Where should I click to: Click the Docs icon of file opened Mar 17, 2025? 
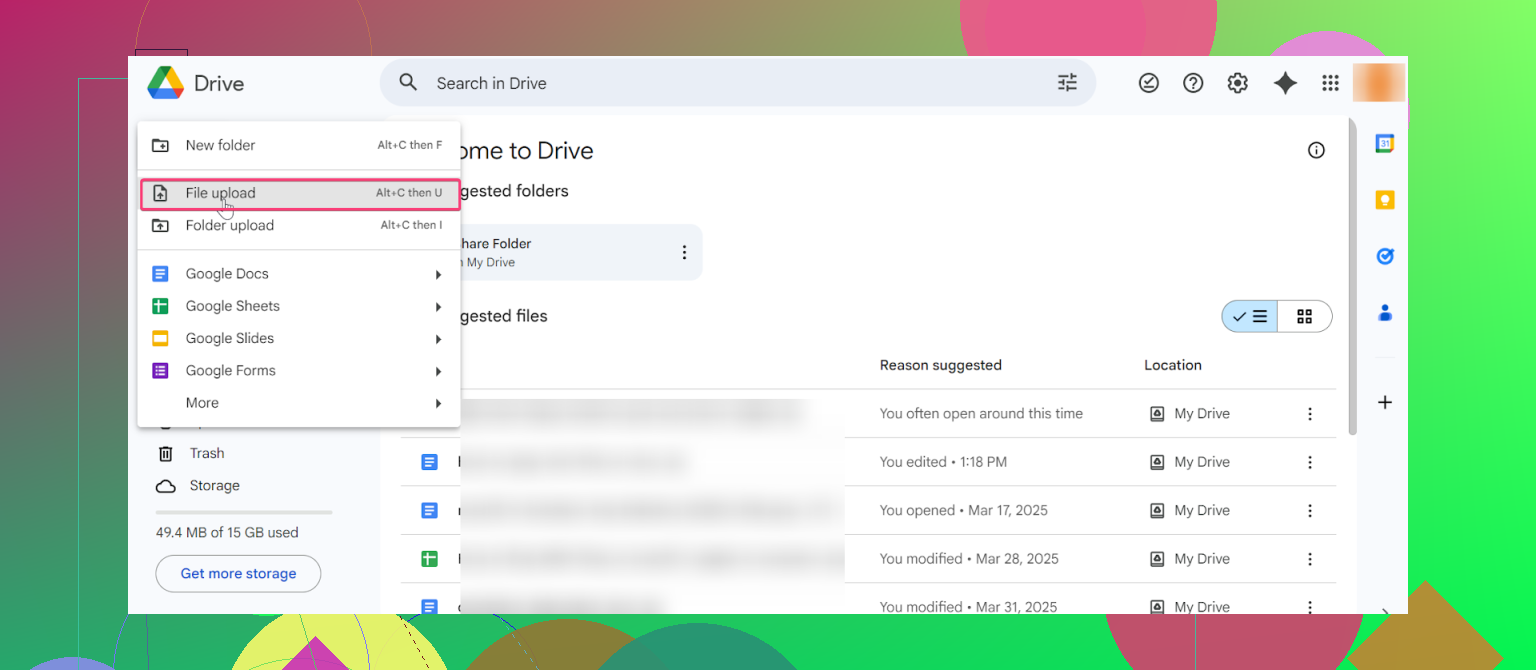pyautogui.click(x=429, y=510)
